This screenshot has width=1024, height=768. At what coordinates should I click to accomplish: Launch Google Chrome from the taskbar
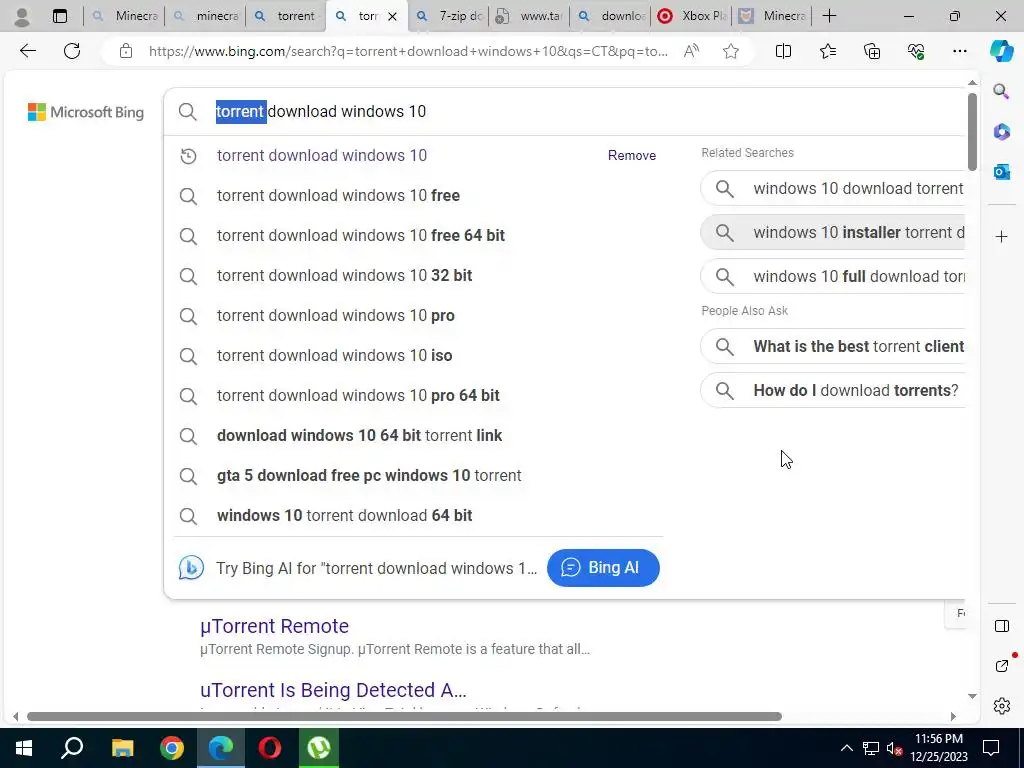coord(172,748)
